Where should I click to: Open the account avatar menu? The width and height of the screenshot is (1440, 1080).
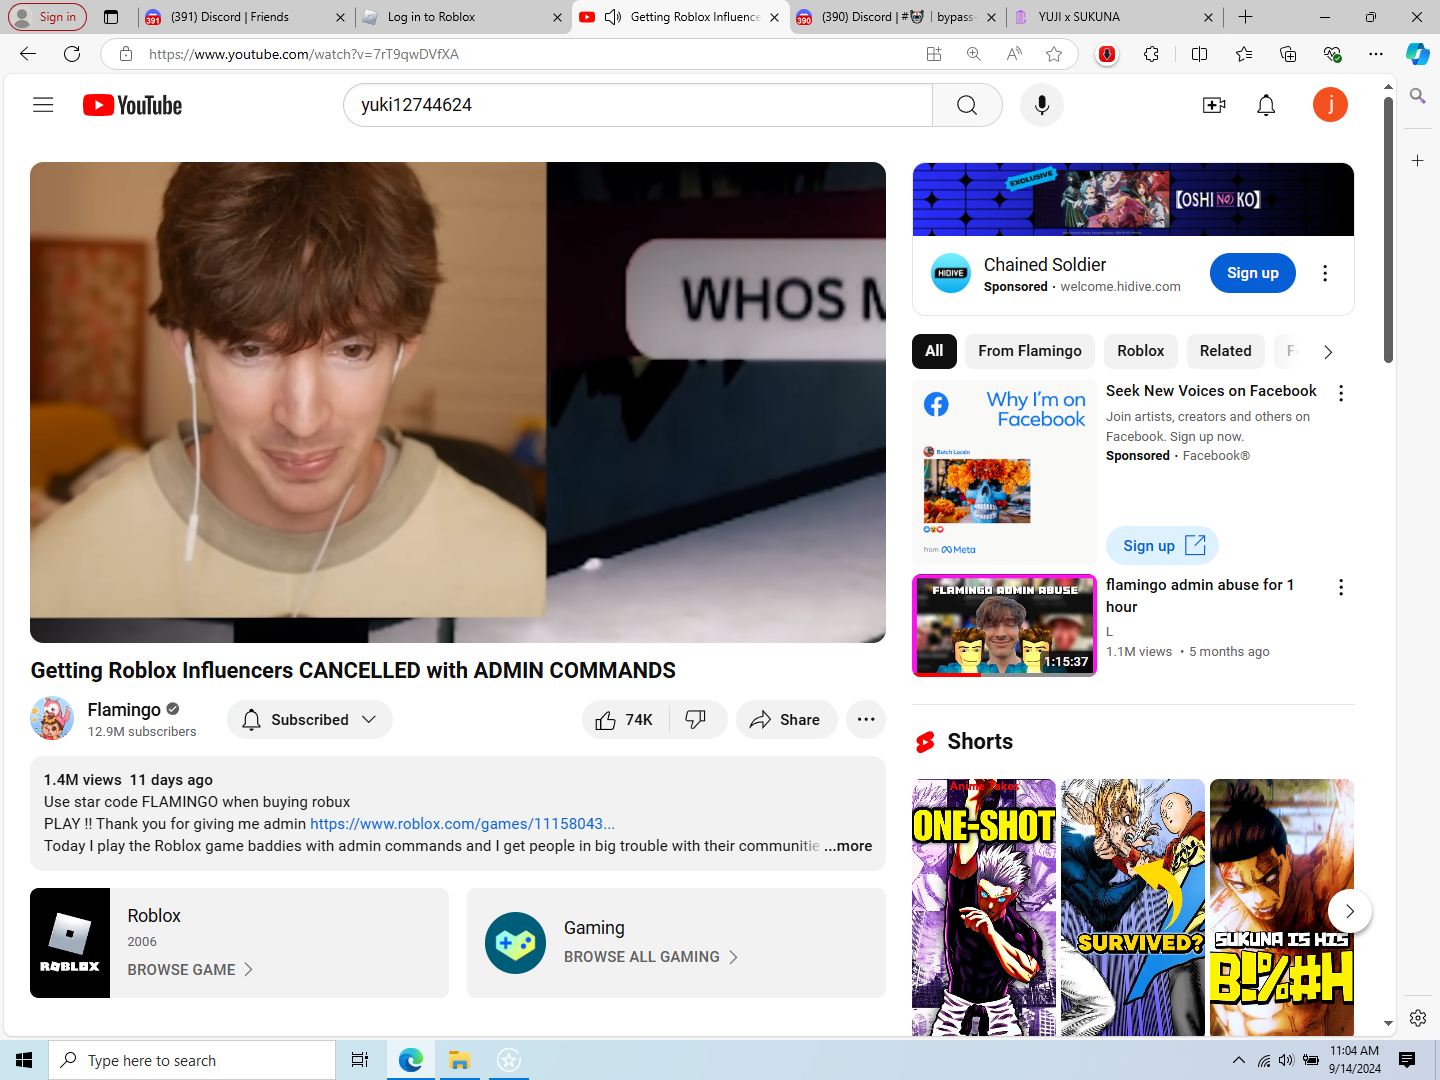point(1330,105)
